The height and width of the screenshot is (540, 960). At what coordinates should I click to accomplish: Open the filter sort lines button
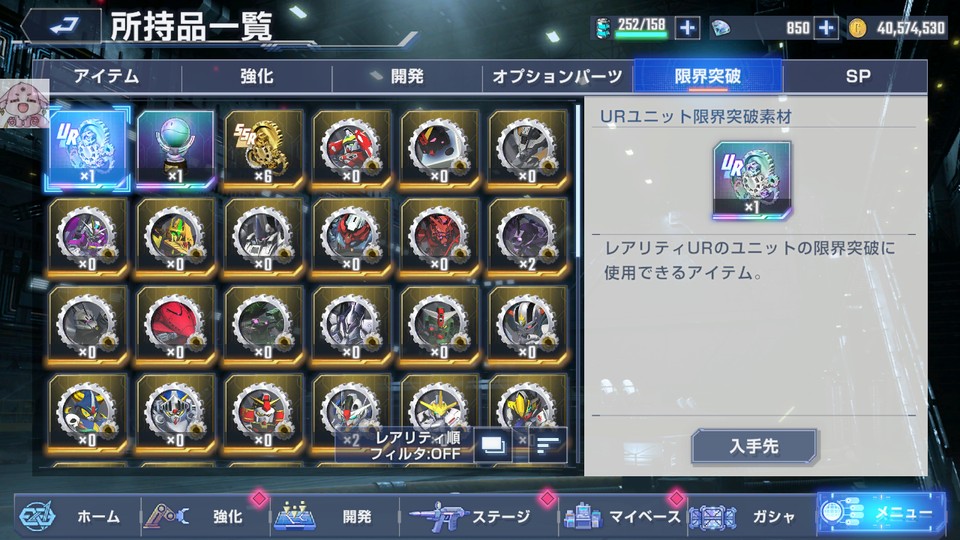coord(547,445)
